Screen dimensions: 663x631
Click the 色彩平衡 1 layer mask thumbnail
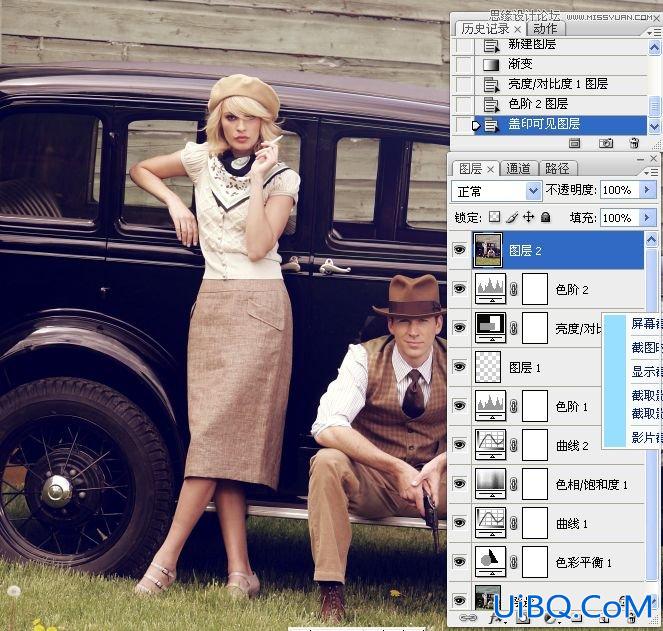[x=535, y=562]
